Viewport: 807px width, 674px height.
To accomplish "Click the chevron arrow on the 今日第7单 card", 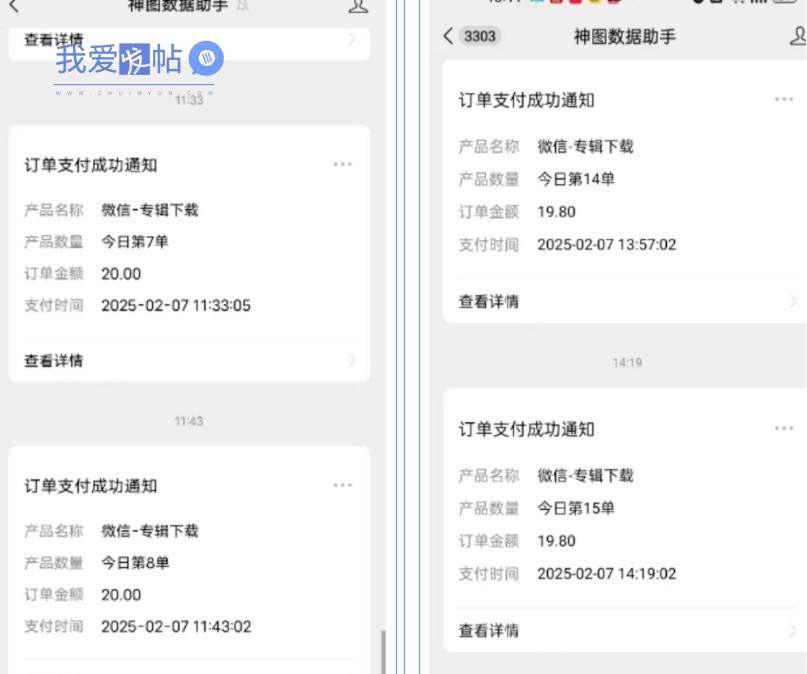I will click(352, 360).
